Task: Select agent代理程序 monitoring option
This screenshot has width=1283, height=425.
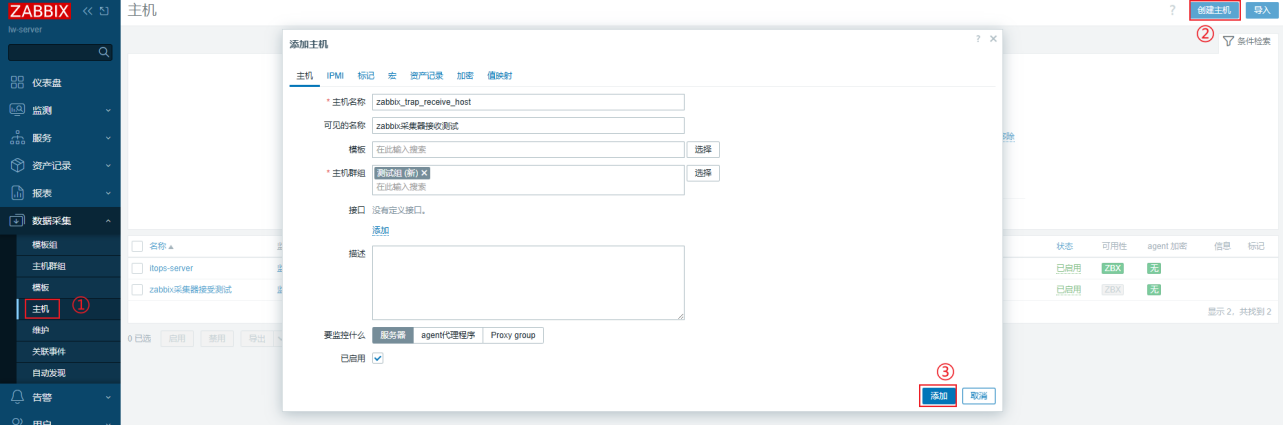Action: (448, 335)
